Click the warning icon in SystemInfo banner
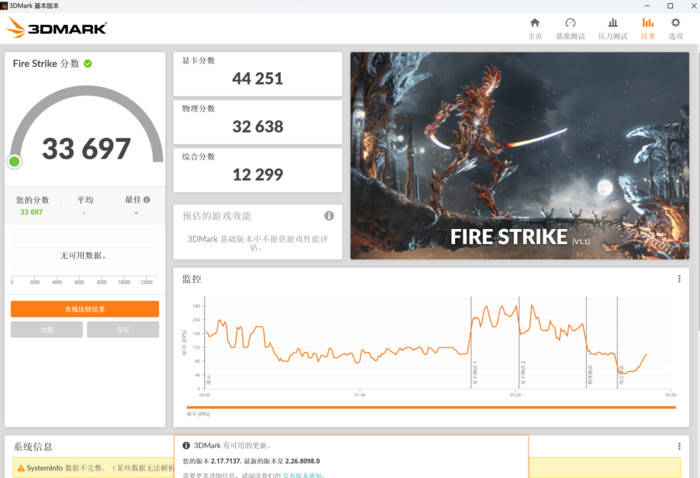Image resolution: width=700 pixels, height=478 pixels. (x=21, y=468)
